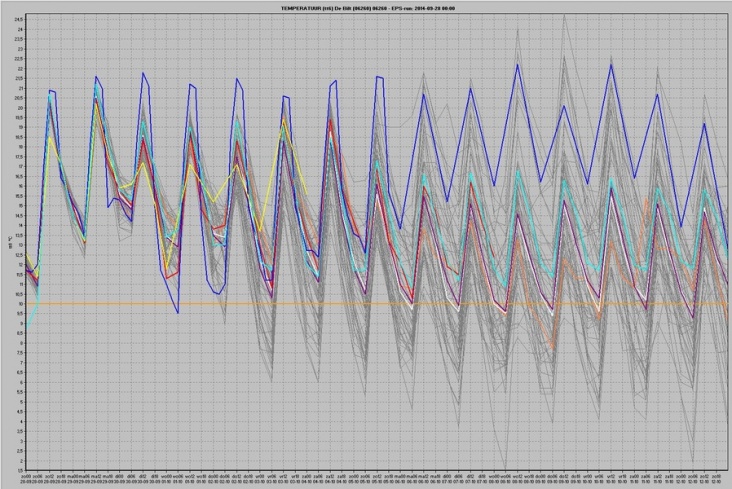Click the last blue peak on the right
Screen dimensions: 732x489
pos(704,124)
